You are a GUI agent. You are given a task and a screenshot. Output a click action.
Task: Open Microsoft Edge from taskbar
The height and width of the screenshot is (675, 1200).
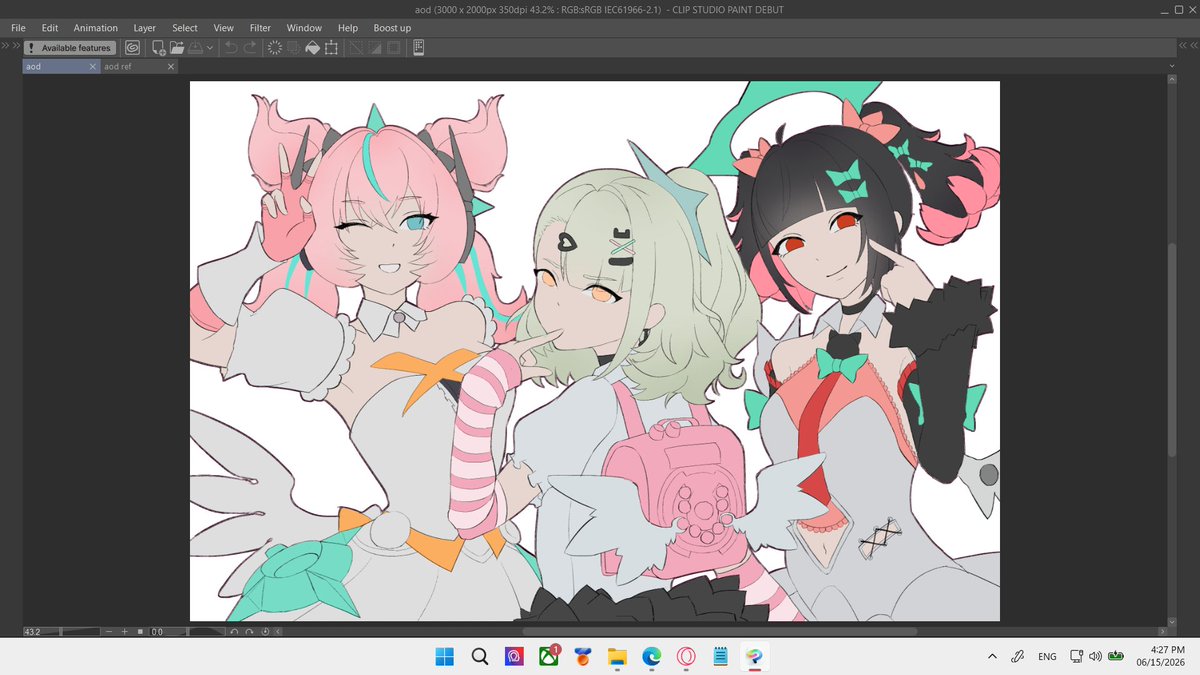point(652,657)
